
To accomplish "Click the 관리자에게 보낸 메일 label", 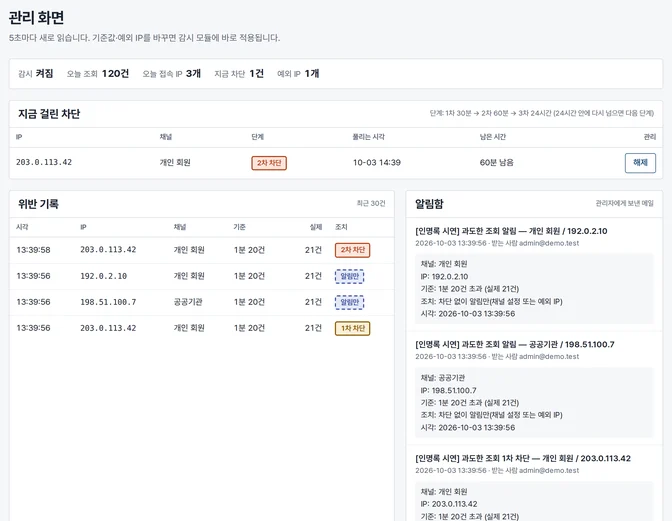I will 624,203.
